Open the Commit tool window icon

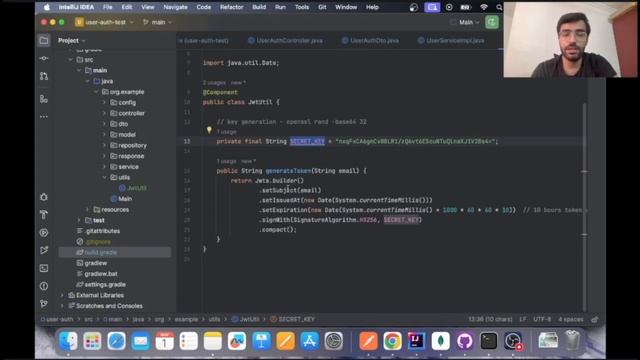(44, 58)
